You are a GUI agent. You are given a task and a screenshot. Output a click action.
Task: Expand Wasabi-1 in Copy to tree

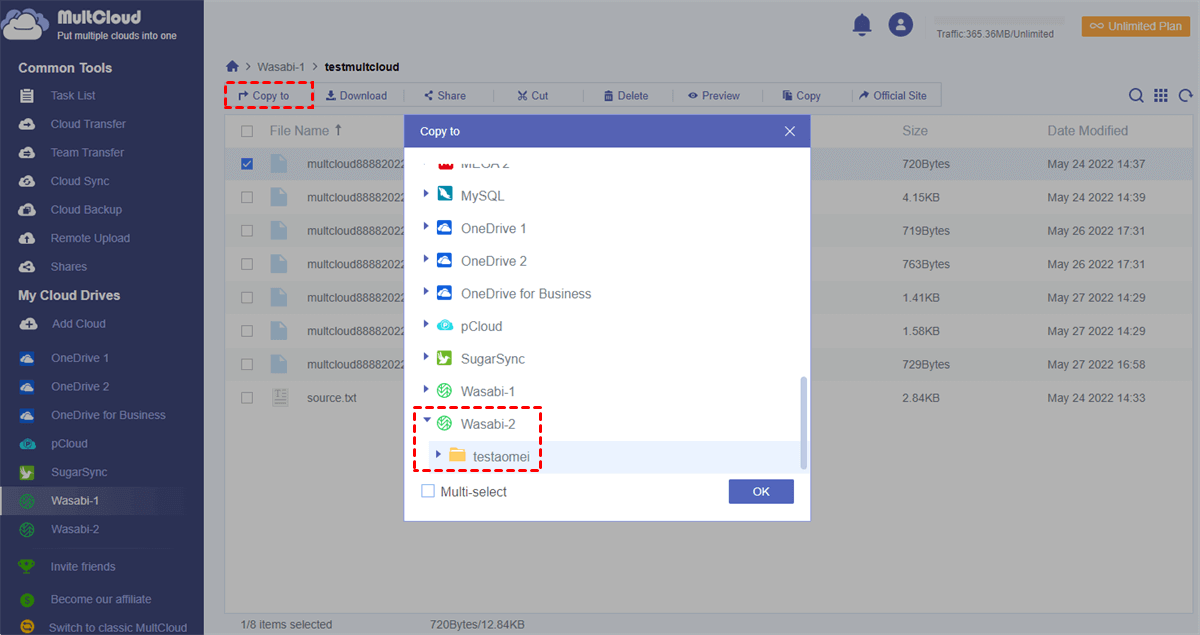[427, 389]
